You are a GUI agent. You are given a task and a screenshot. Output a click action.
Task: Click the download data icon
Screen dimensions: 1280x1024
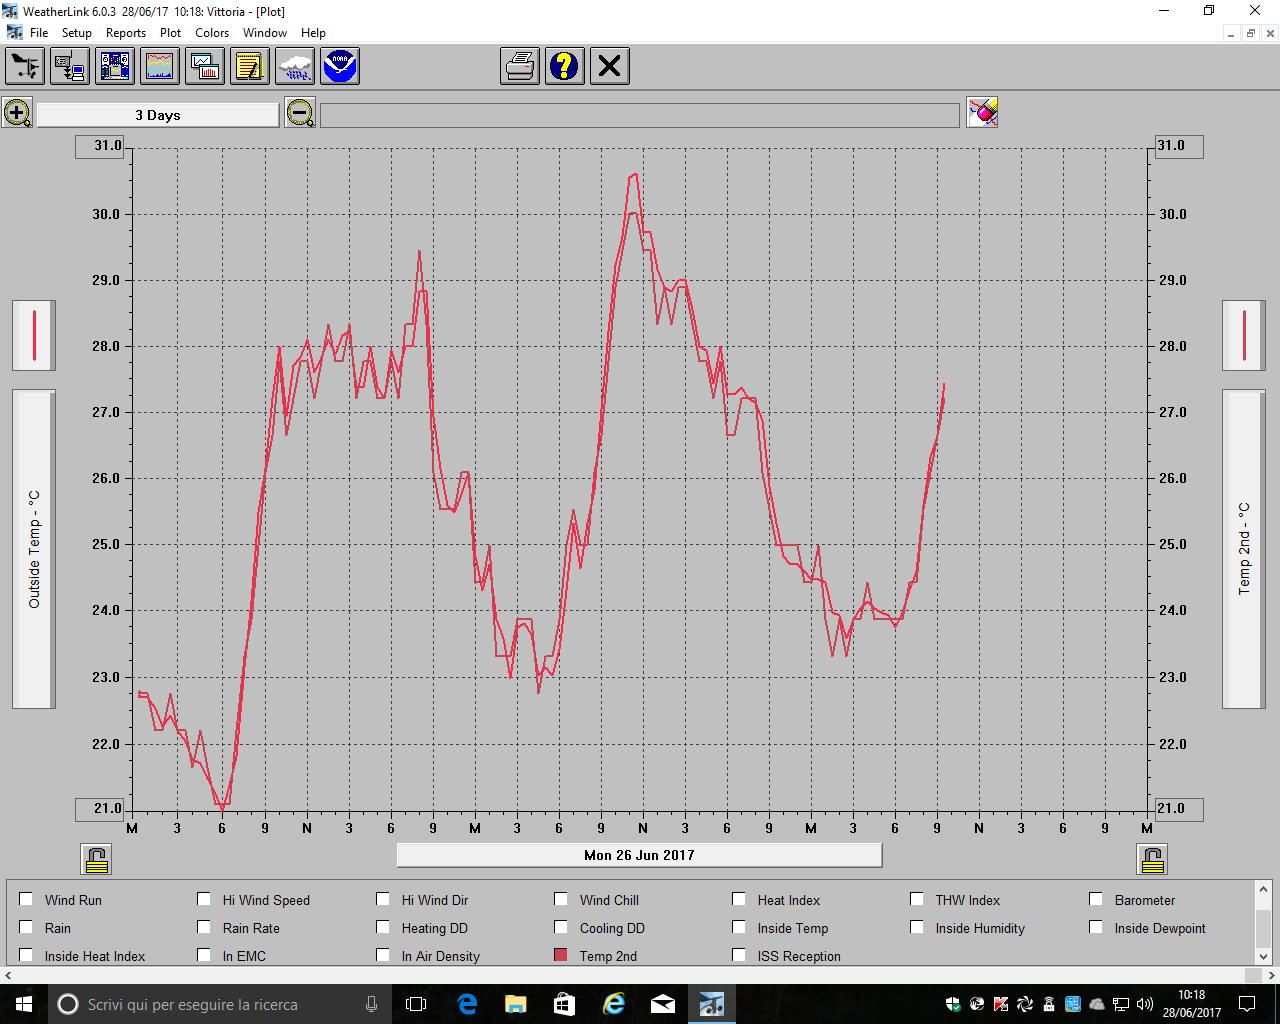tap(70, 67)
